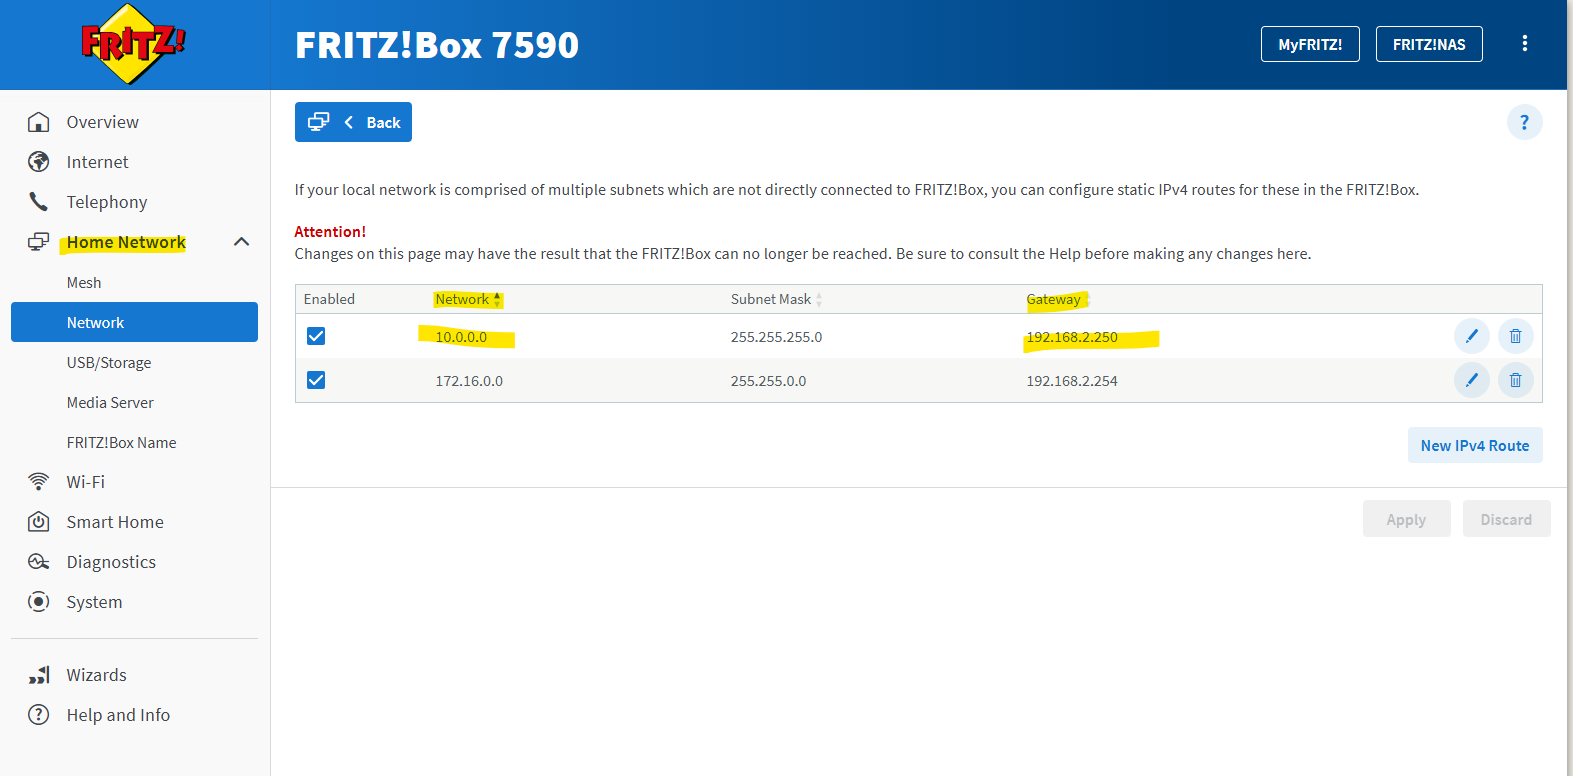The width and height of the screenshot is (1573, 776).
Task: Click the Overview house icon
Action: pos(39,122)
